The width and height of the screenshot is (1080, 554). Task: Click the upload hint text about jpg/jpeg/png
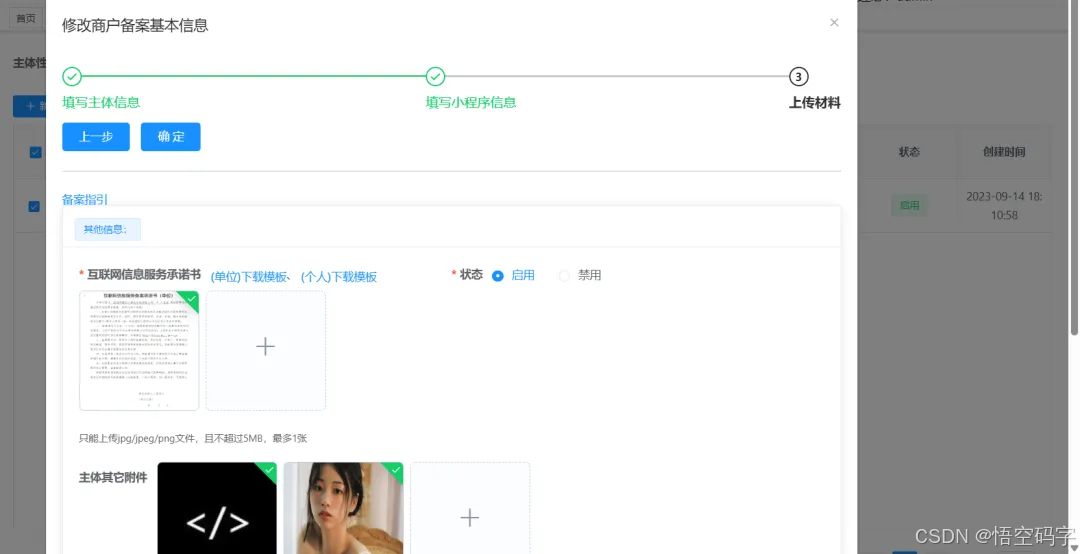click(193, 438)
